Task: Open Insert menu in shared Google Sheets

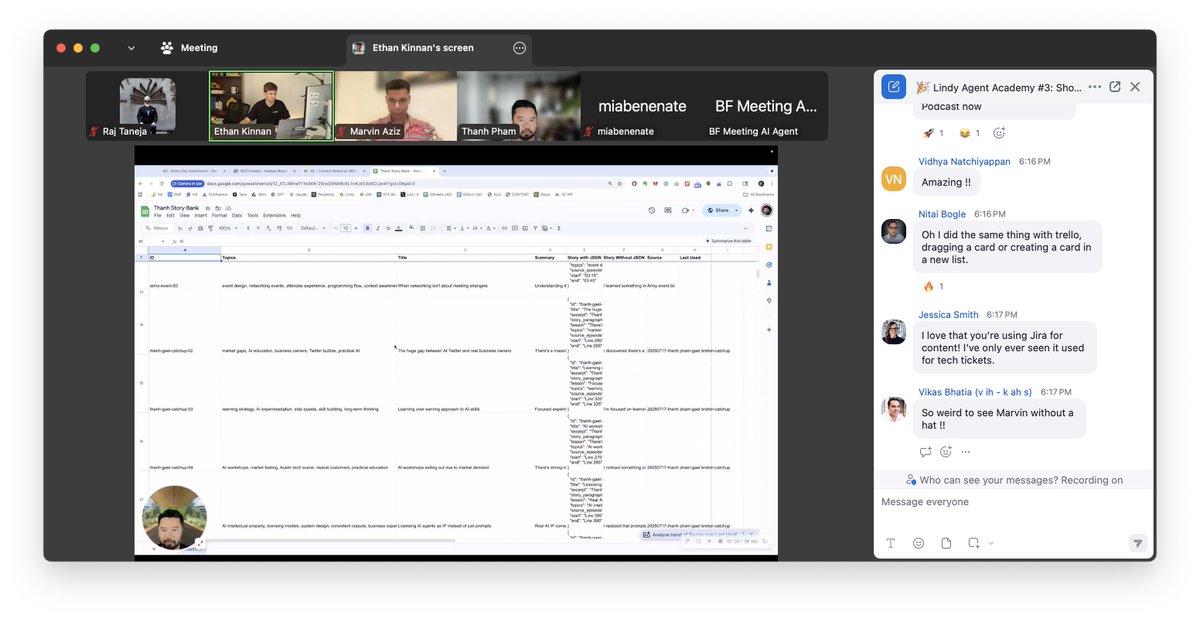Action: click(201, 215)
